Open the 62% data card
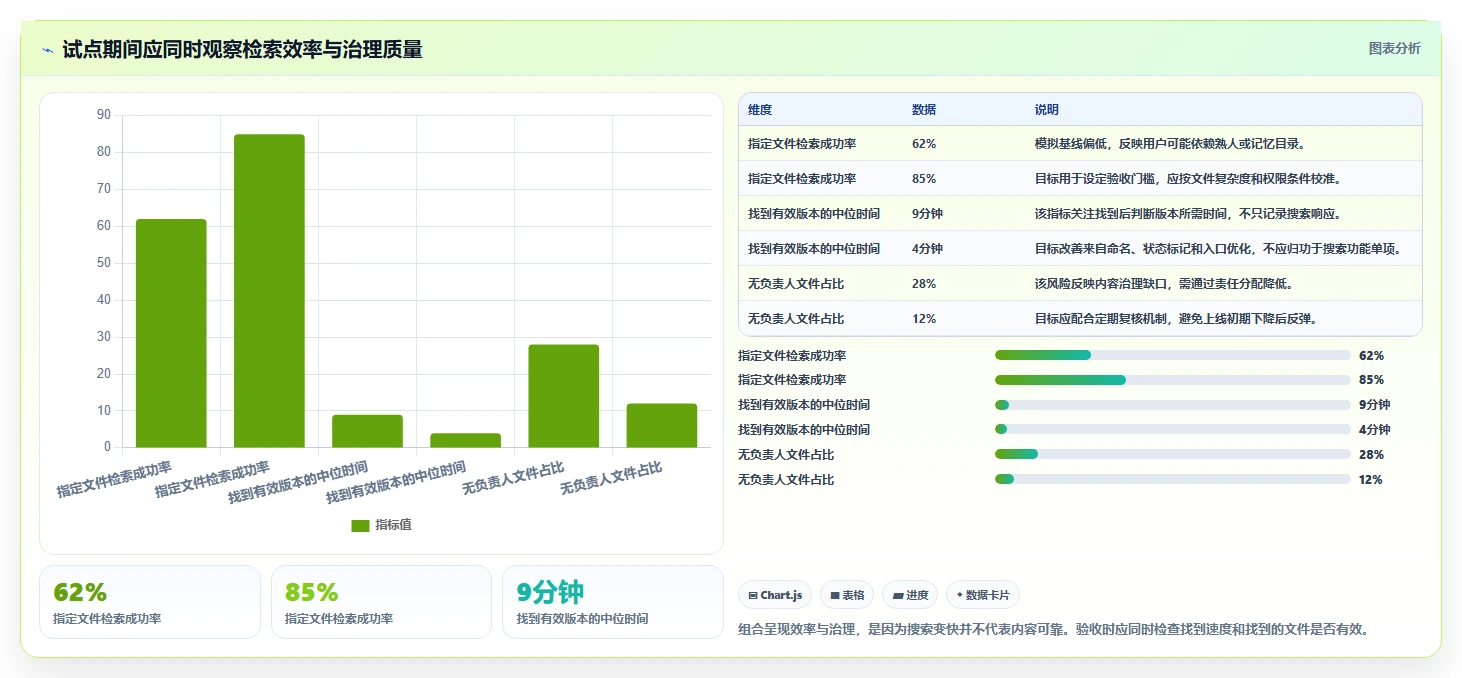The image size is (1462, 678). coord(150,602)
